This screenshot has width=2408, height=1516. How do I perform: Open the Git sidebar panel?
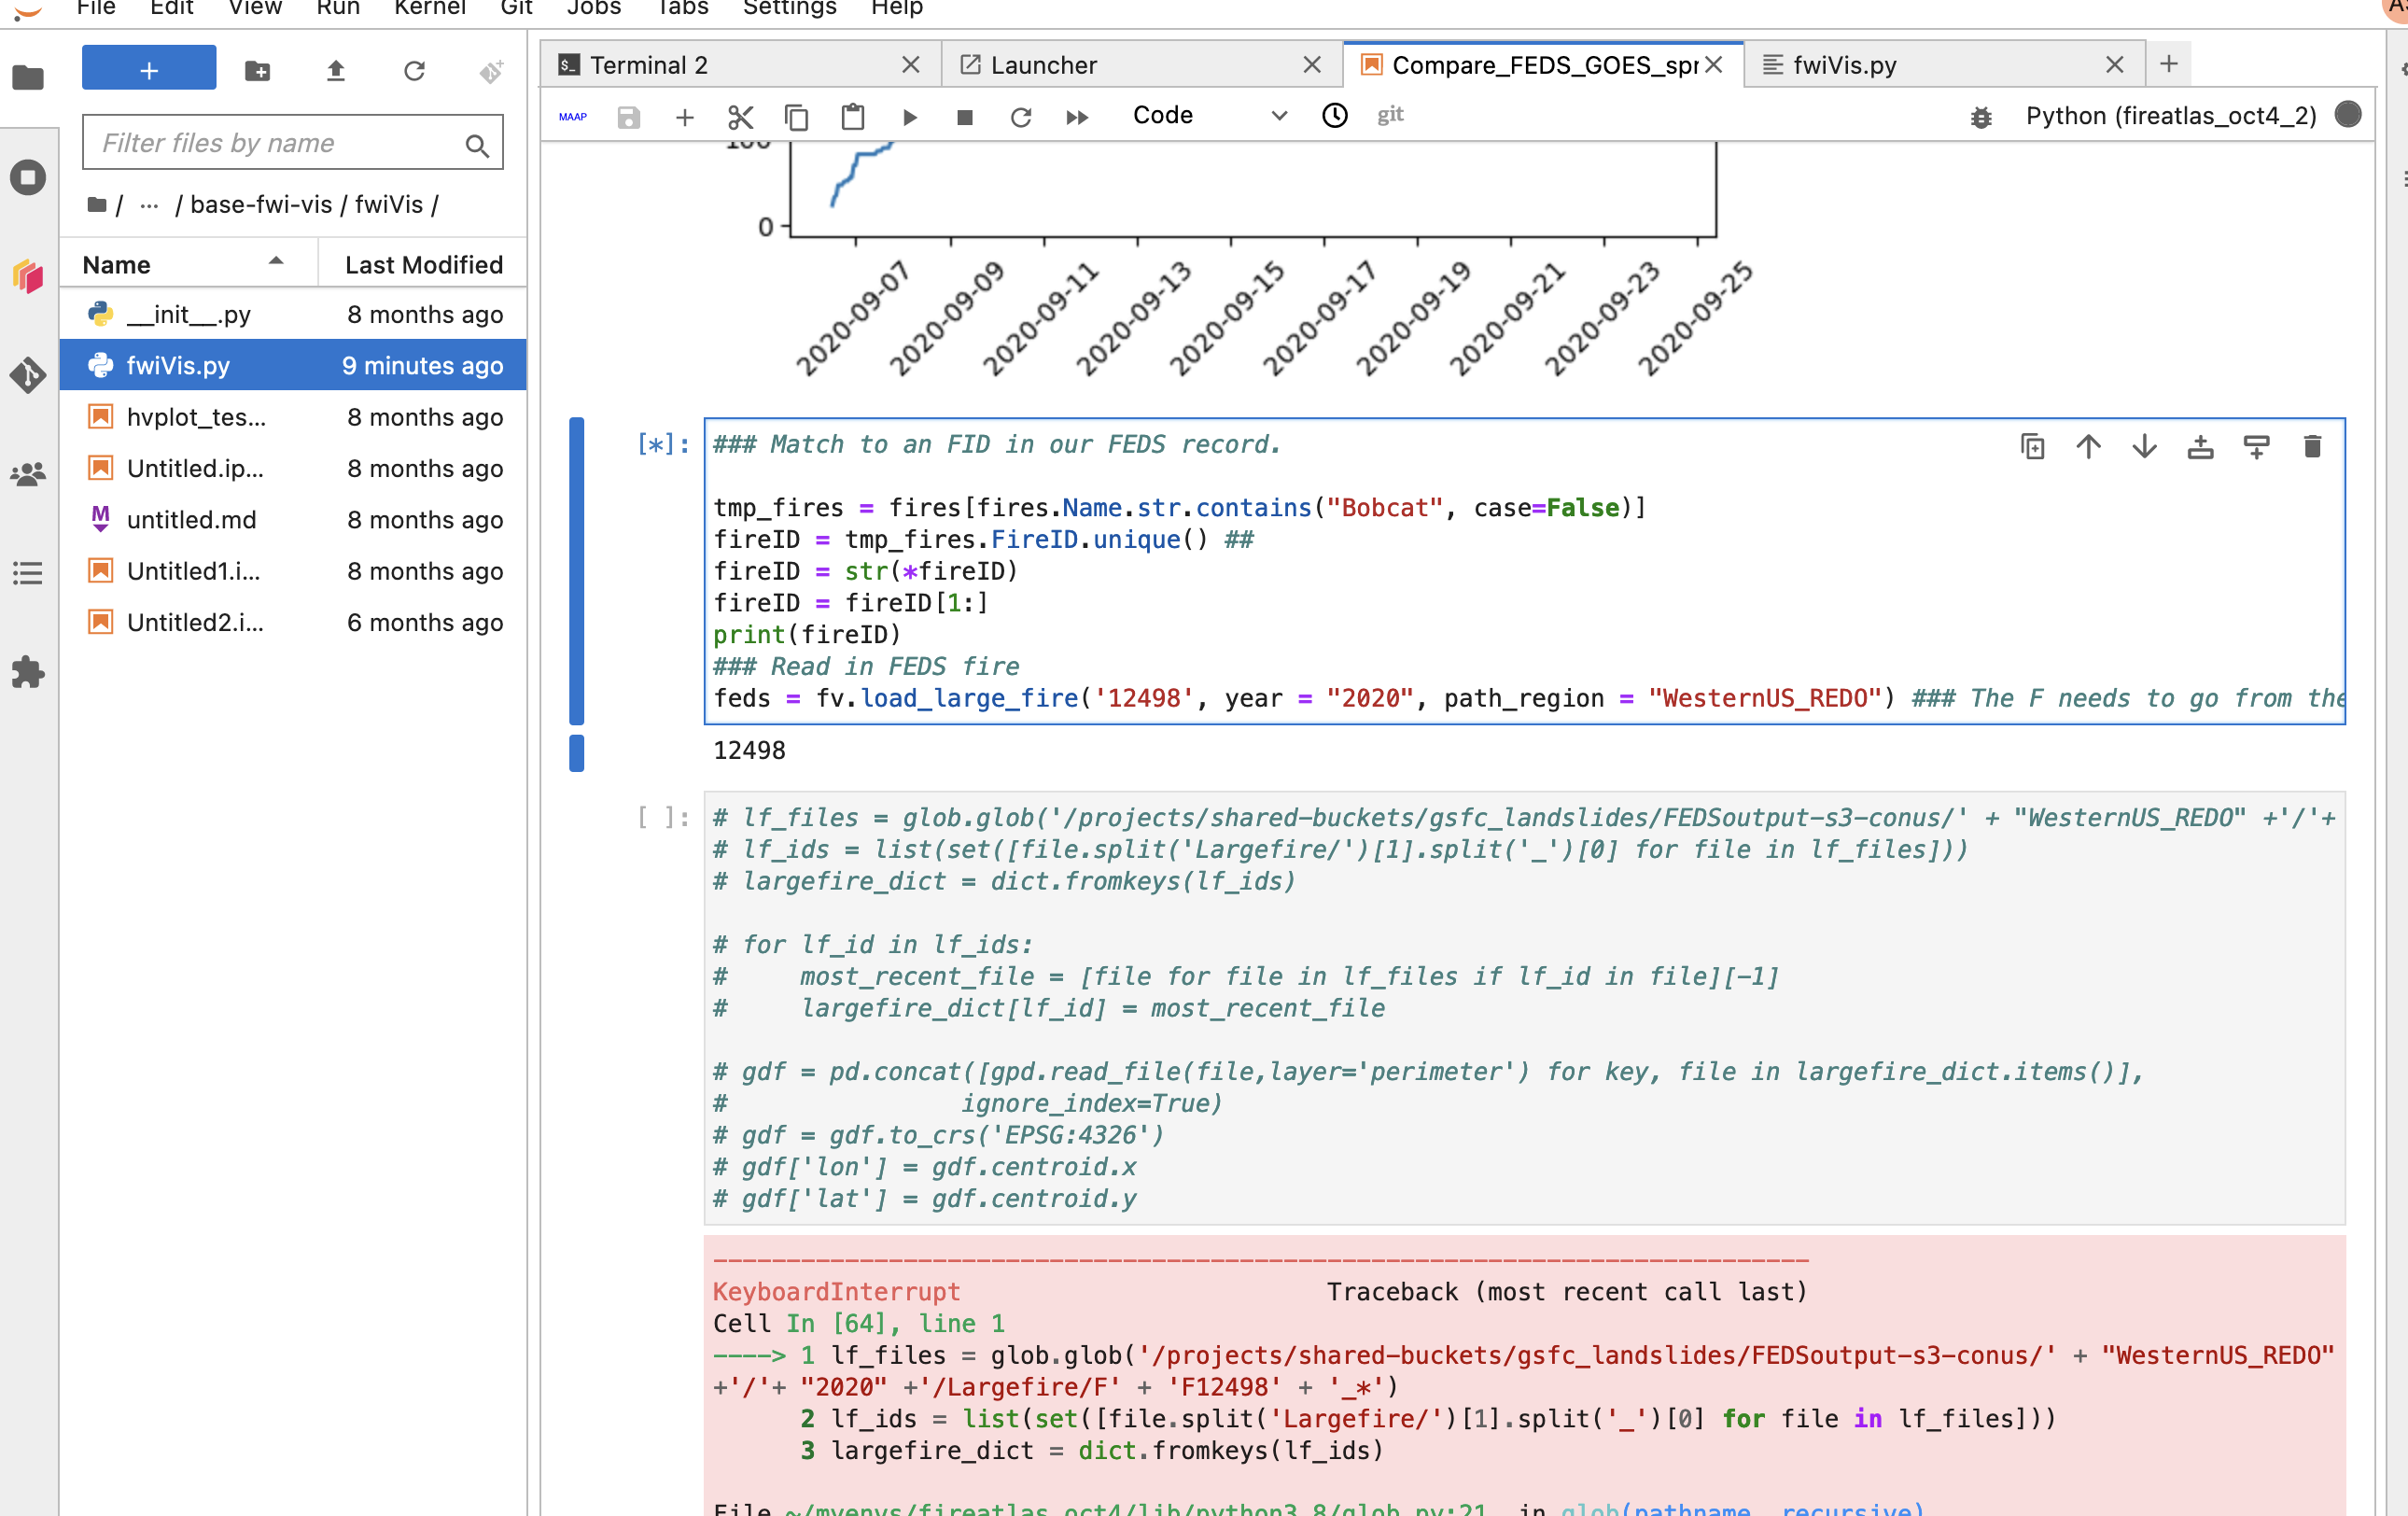point(28,377)
